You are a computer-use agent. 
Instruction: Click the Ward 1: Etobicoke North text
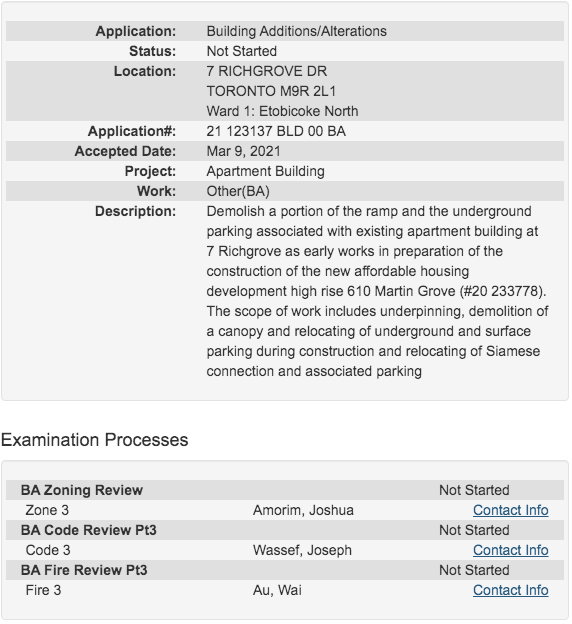[x=282, y=111]
